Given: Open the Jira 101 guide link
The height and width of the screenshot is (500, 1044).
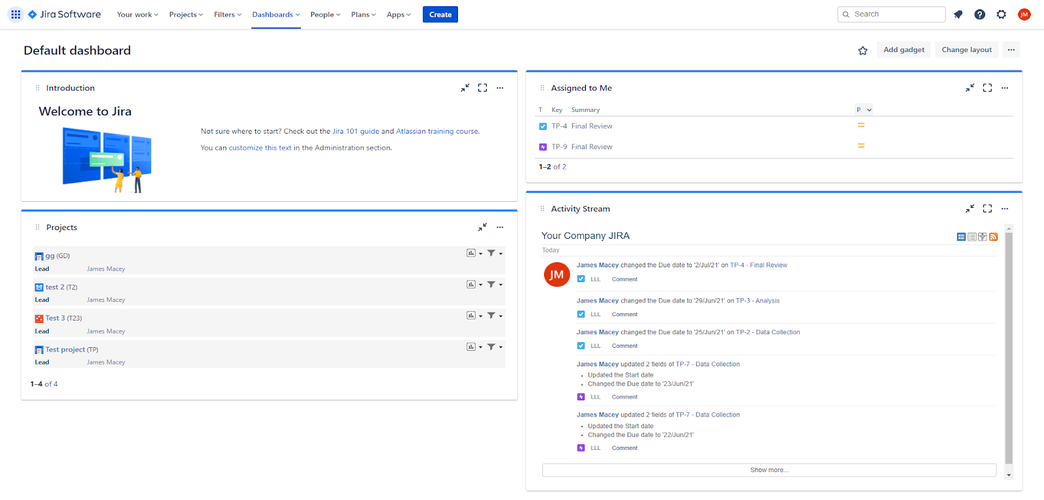Looking at the screenshot, I should click(356, 131).
